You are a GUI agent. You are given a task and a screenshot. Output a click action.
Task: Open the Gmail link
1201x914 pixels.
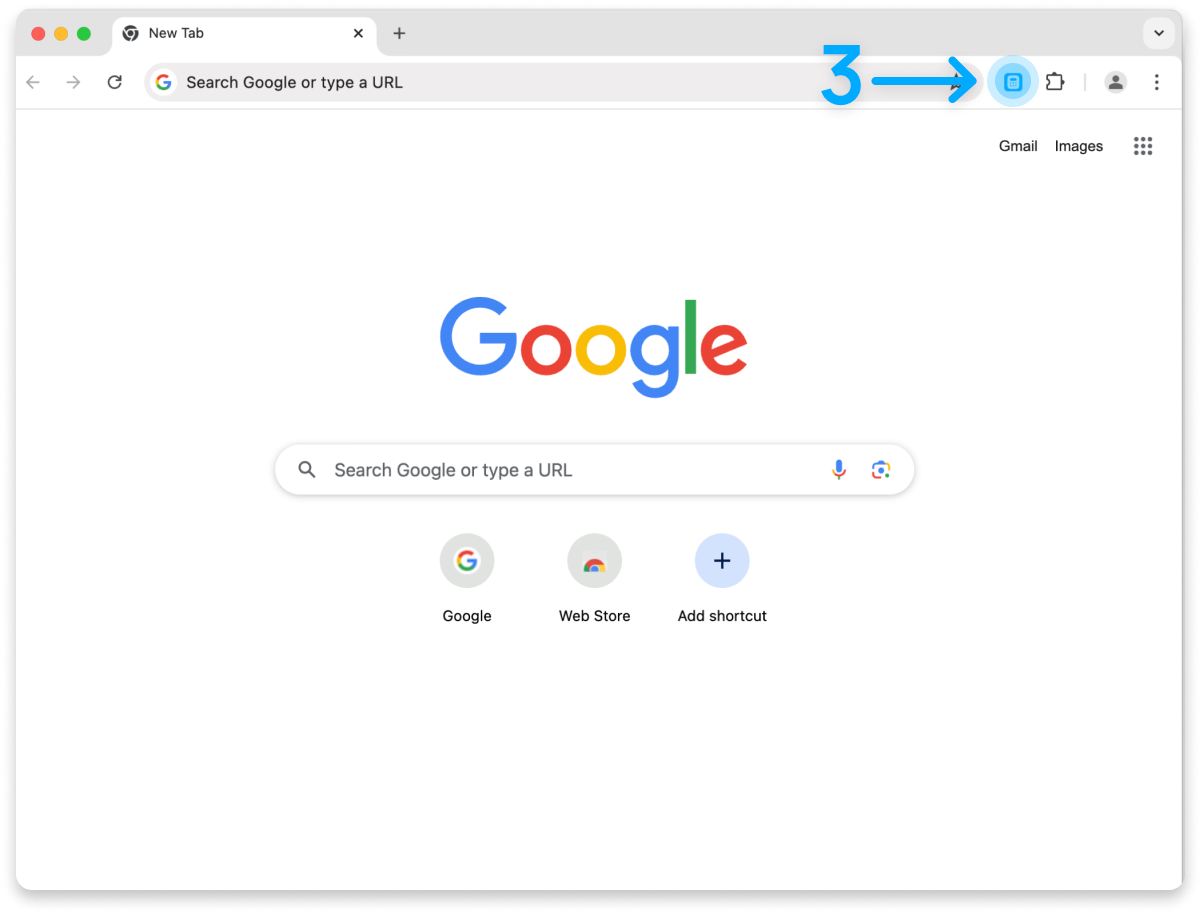[1018, 146]
